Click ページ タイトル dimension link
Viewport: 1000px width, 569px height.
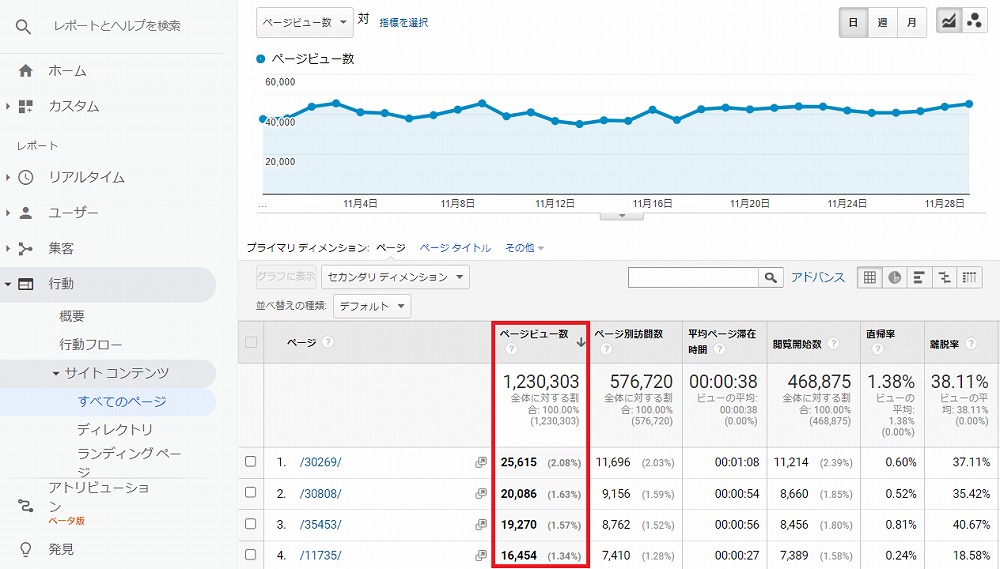pos(455,248)
